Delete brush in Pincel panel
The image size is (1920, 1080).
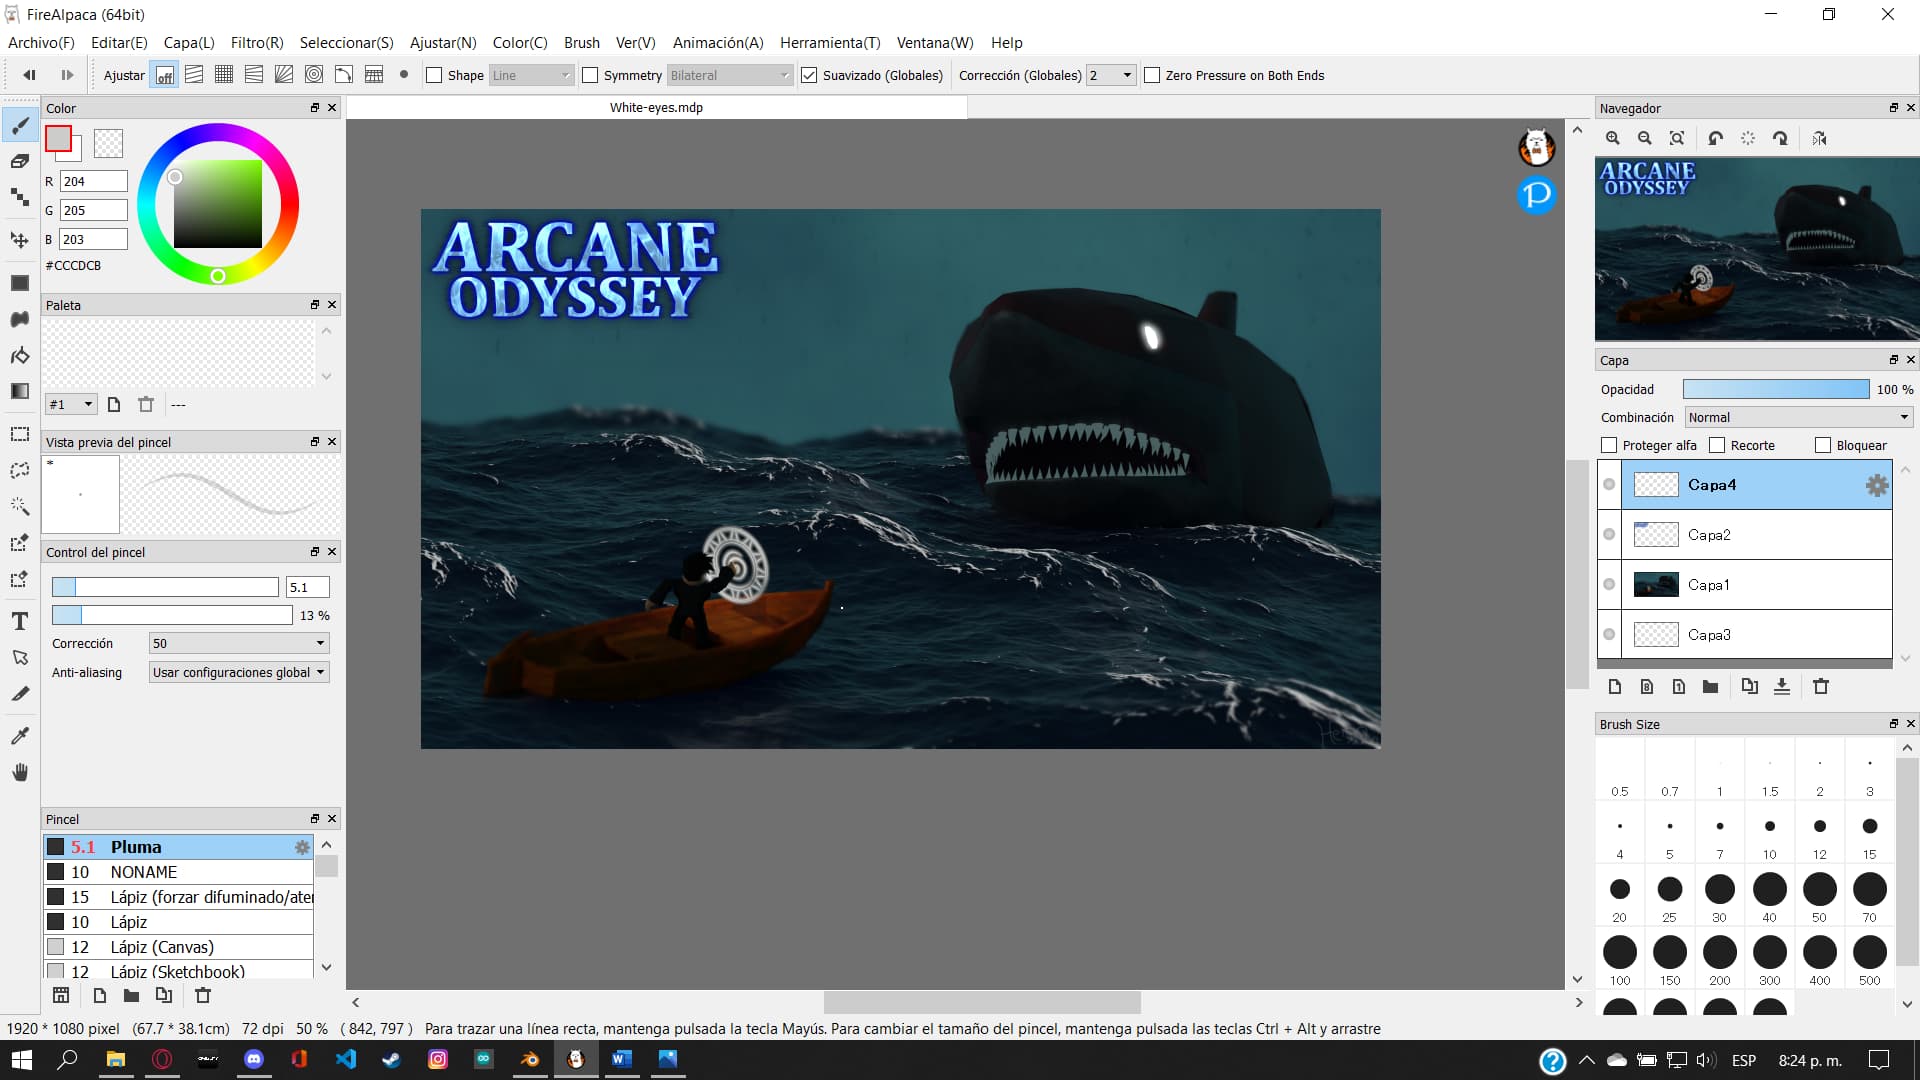[x=203, y=995]
